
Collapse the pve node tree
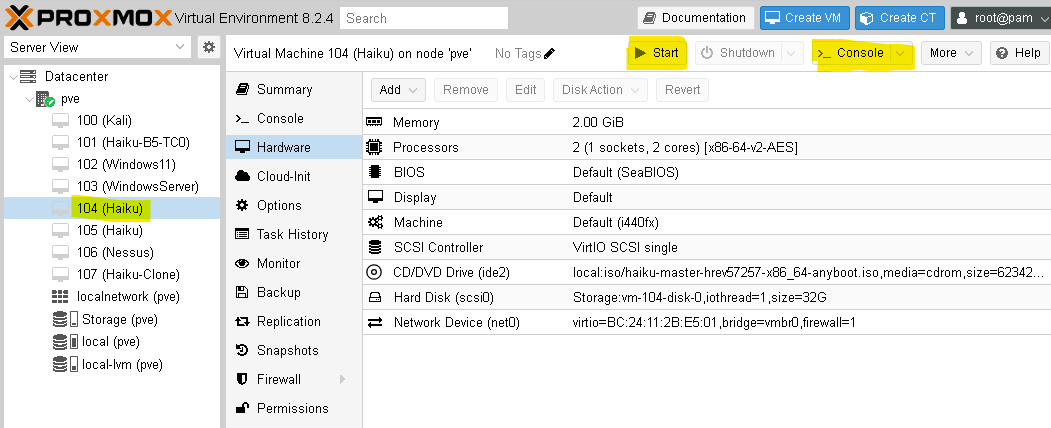(x=29, y=100)
